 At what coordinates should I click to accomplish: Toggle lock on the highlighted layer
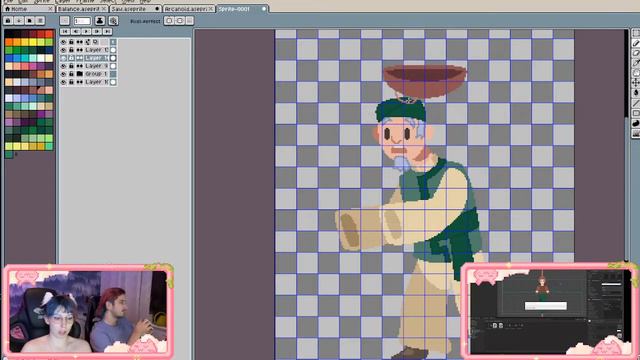pyautogui.click(x=71, y=58)
